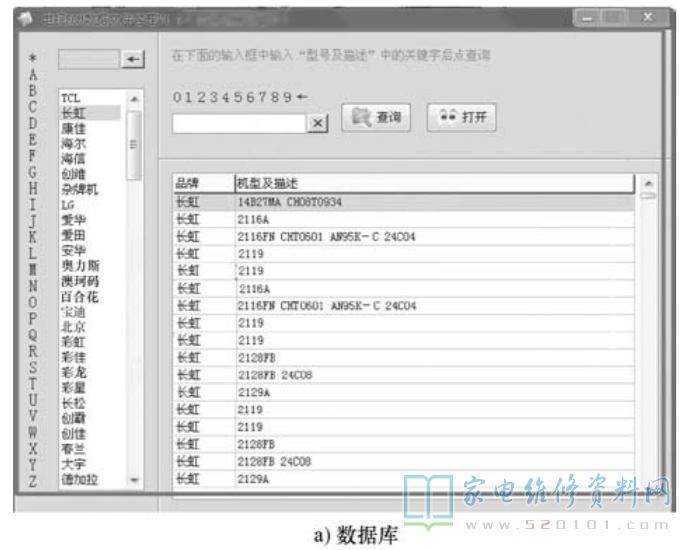Click the 查询 search button
This screenshot has width=681, height=550.
[x=376, y=117]
